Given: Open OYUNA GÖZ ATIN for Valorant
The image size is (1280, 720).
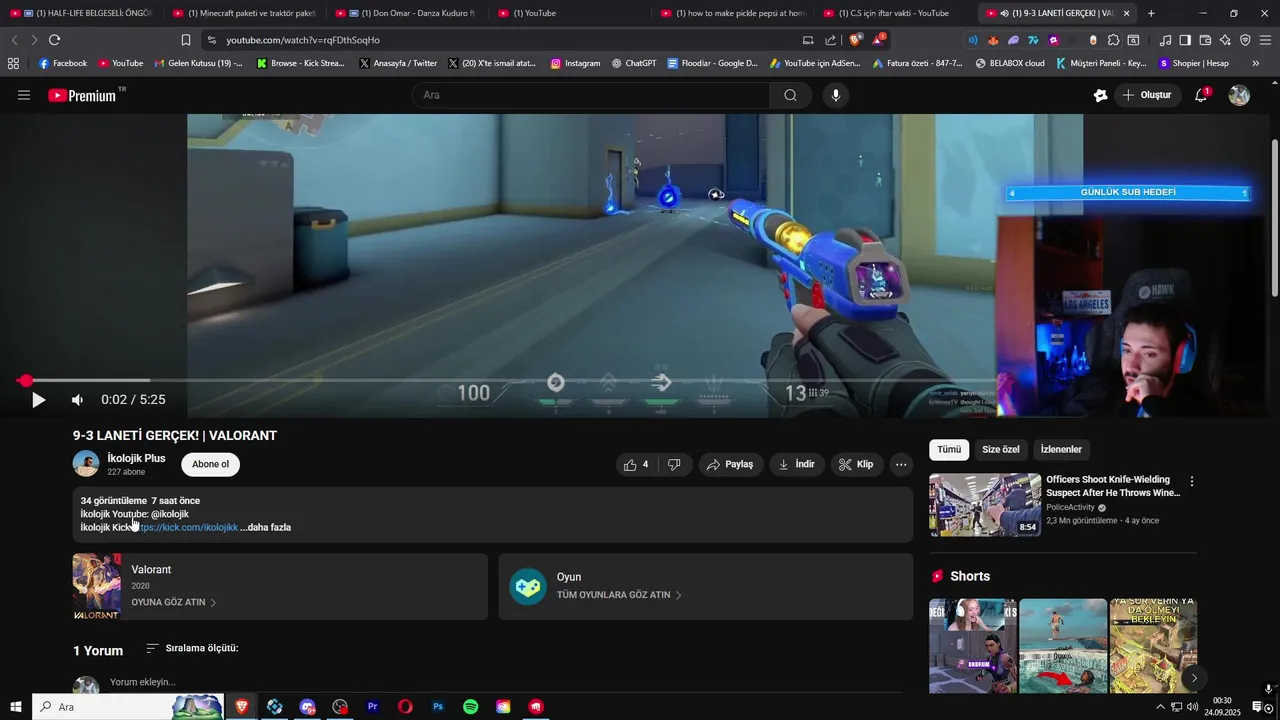Looking at the screenshot, I should [x=174, y=602].
